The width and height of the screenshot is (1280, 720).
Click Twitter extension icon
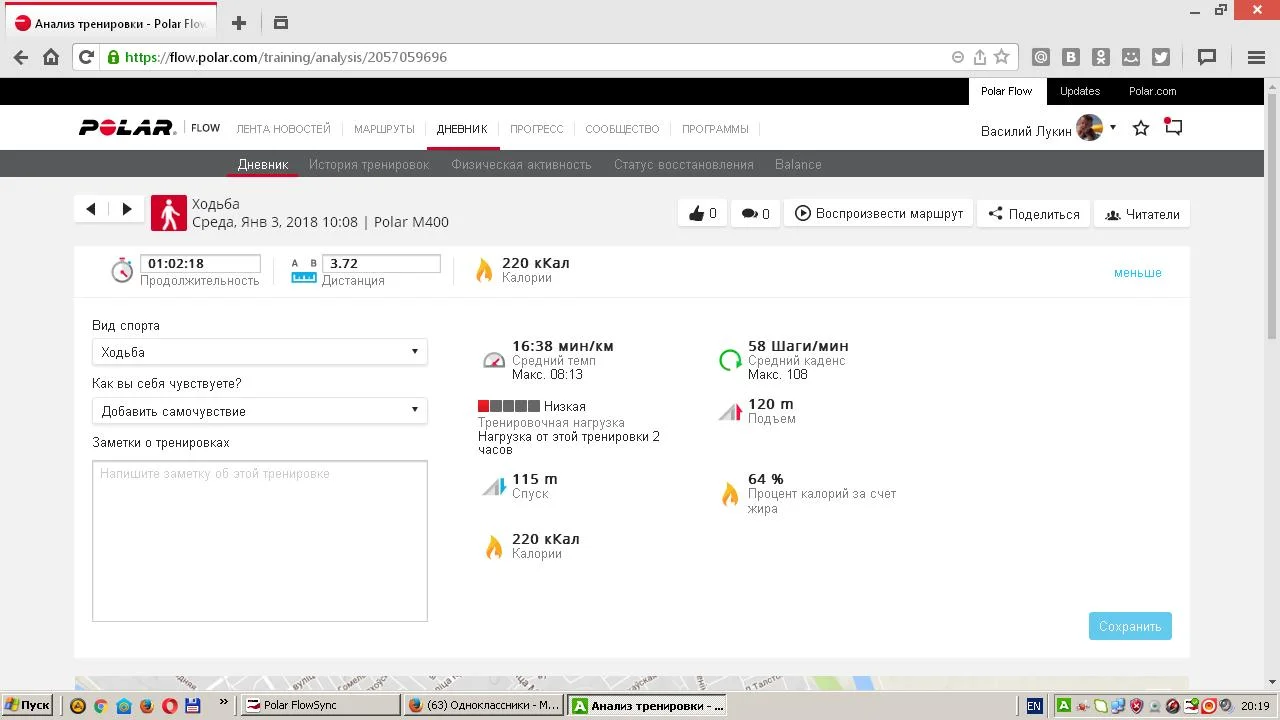tap(1161, 57)
